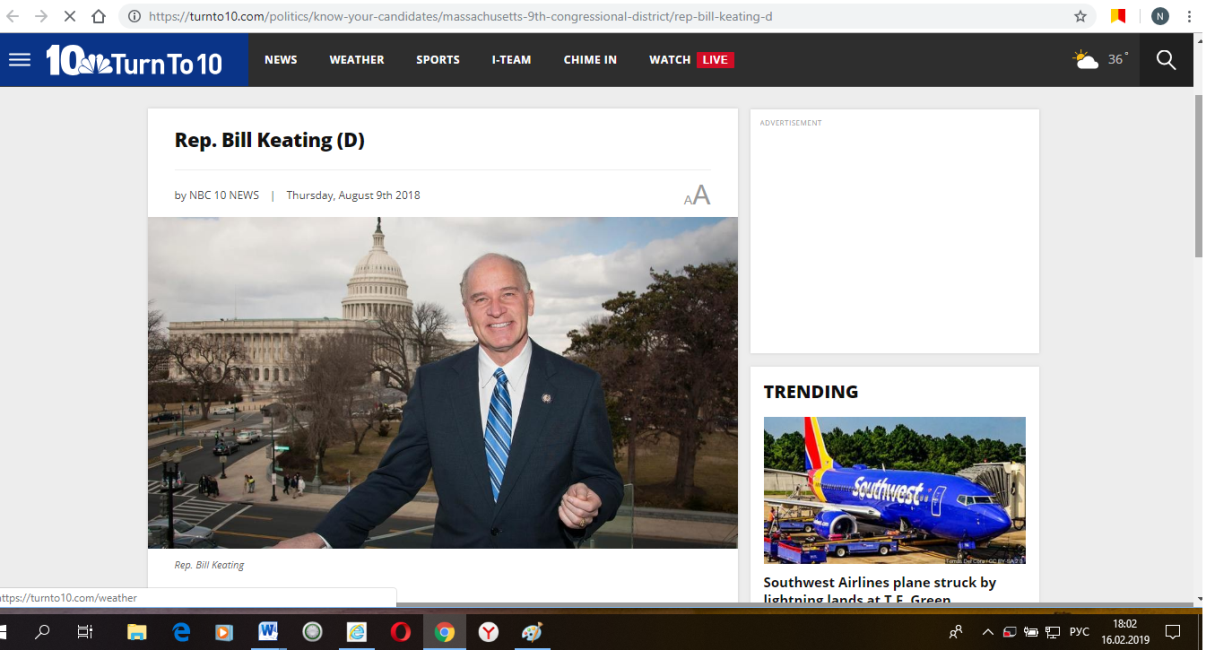1206x650 pixels.
Task: Open Southwest Airlines plane struck by lightning headline
Action: coord(880,590)
